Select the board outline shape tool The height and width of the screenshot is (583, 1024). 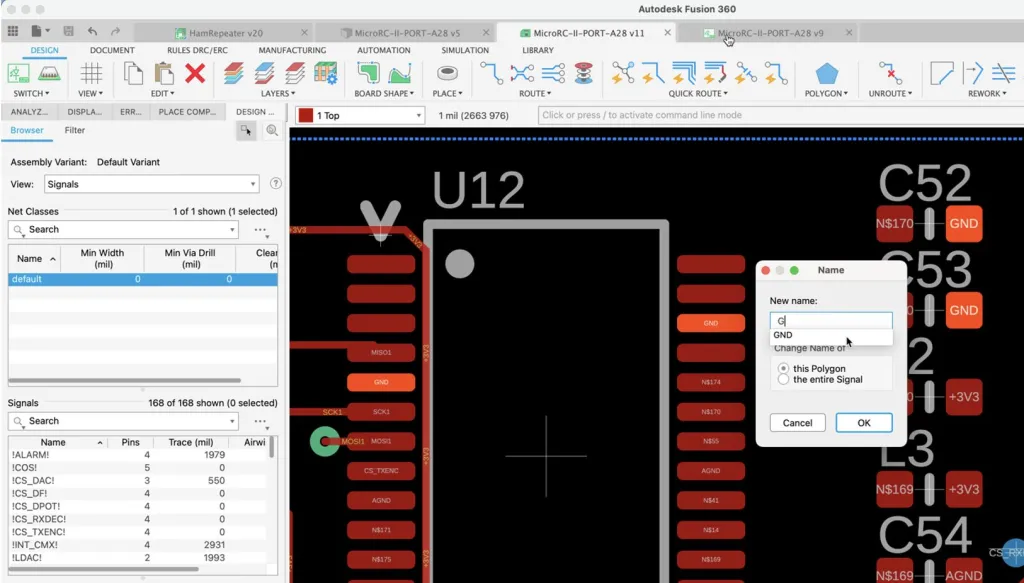pyautogui.click(x=368, y=73)
